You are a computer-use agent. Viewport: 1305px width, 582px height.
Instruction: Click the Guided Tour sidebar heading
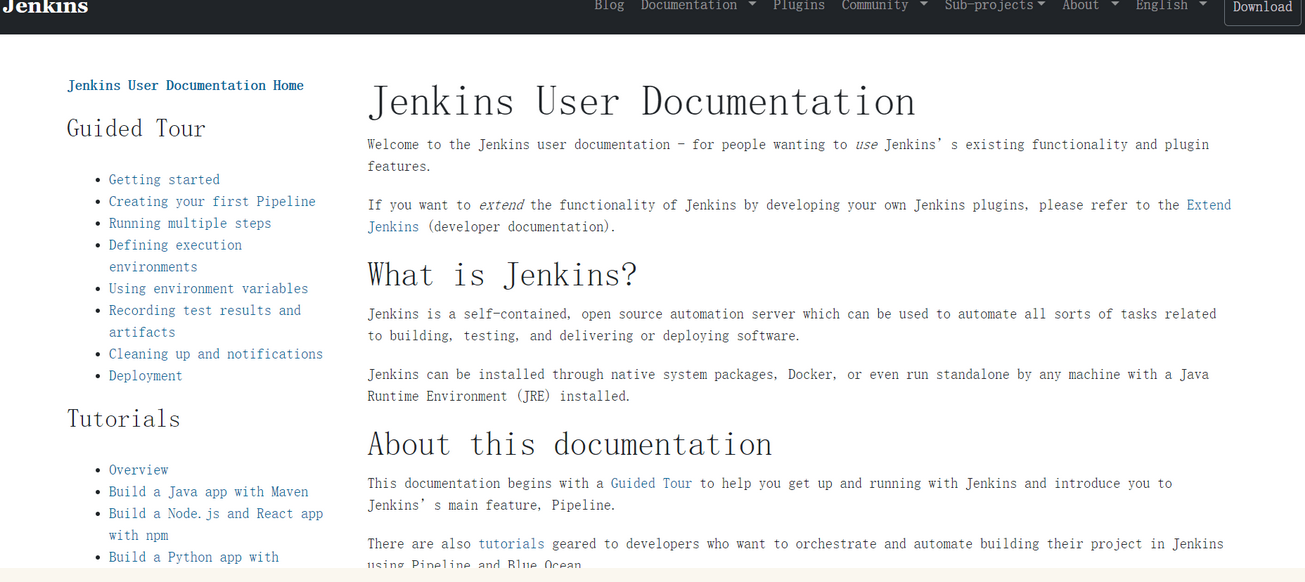[136, 129]
